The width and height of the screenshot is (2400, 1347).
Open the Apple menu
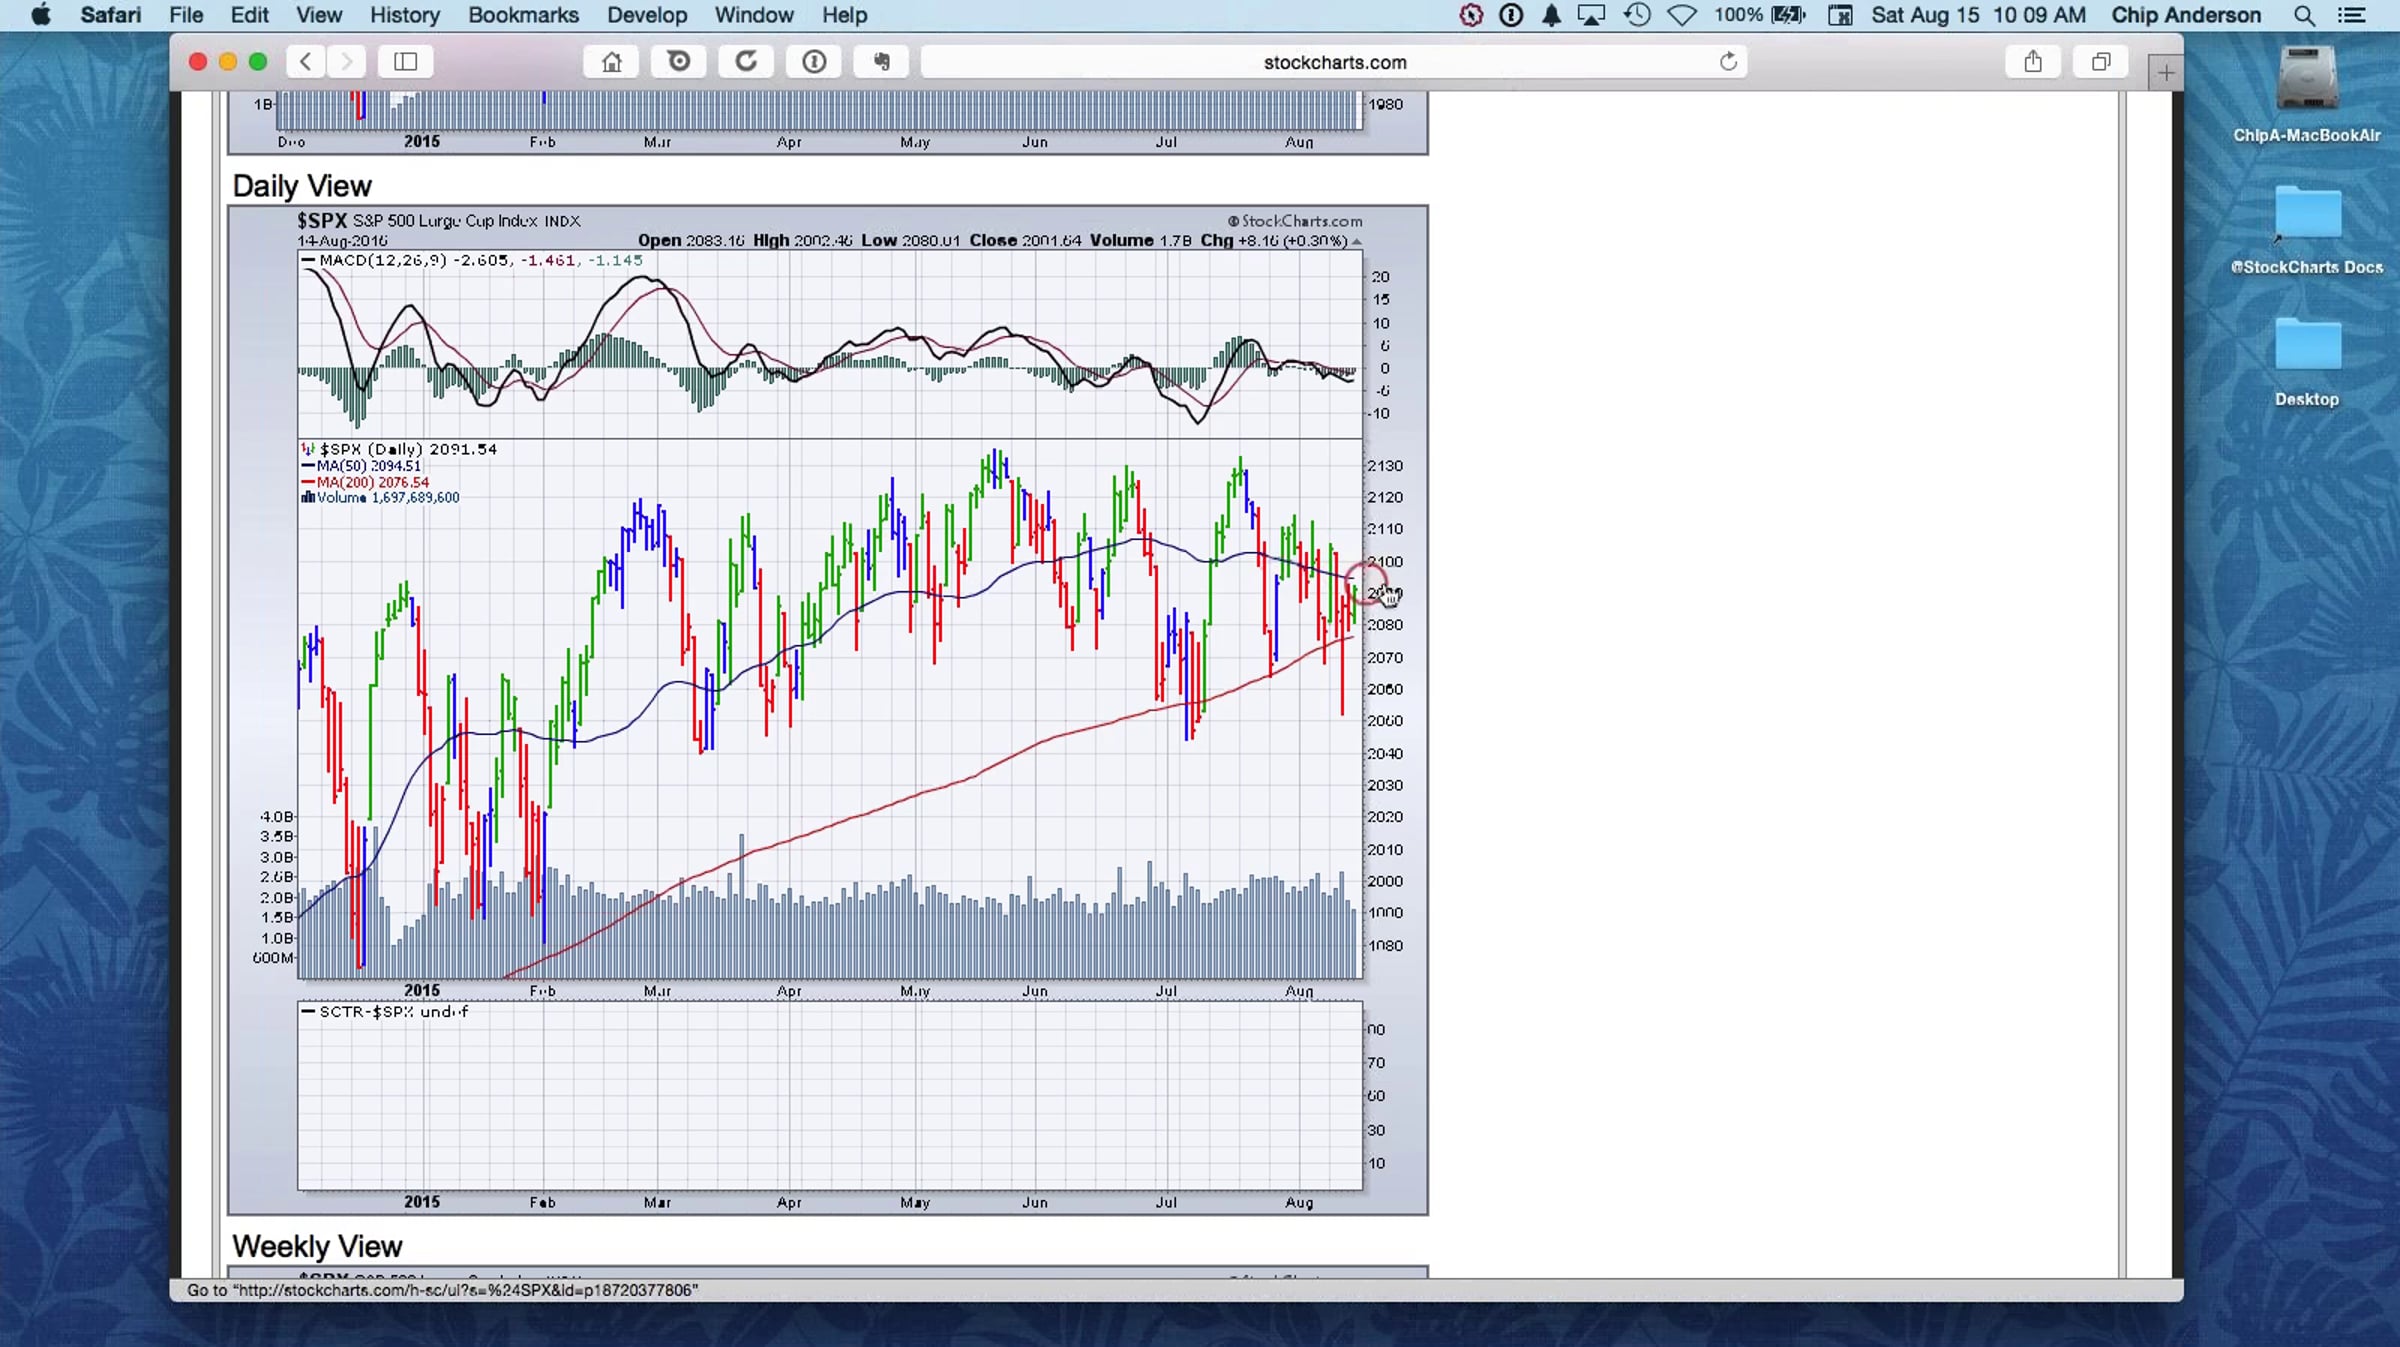pos(41,15)
